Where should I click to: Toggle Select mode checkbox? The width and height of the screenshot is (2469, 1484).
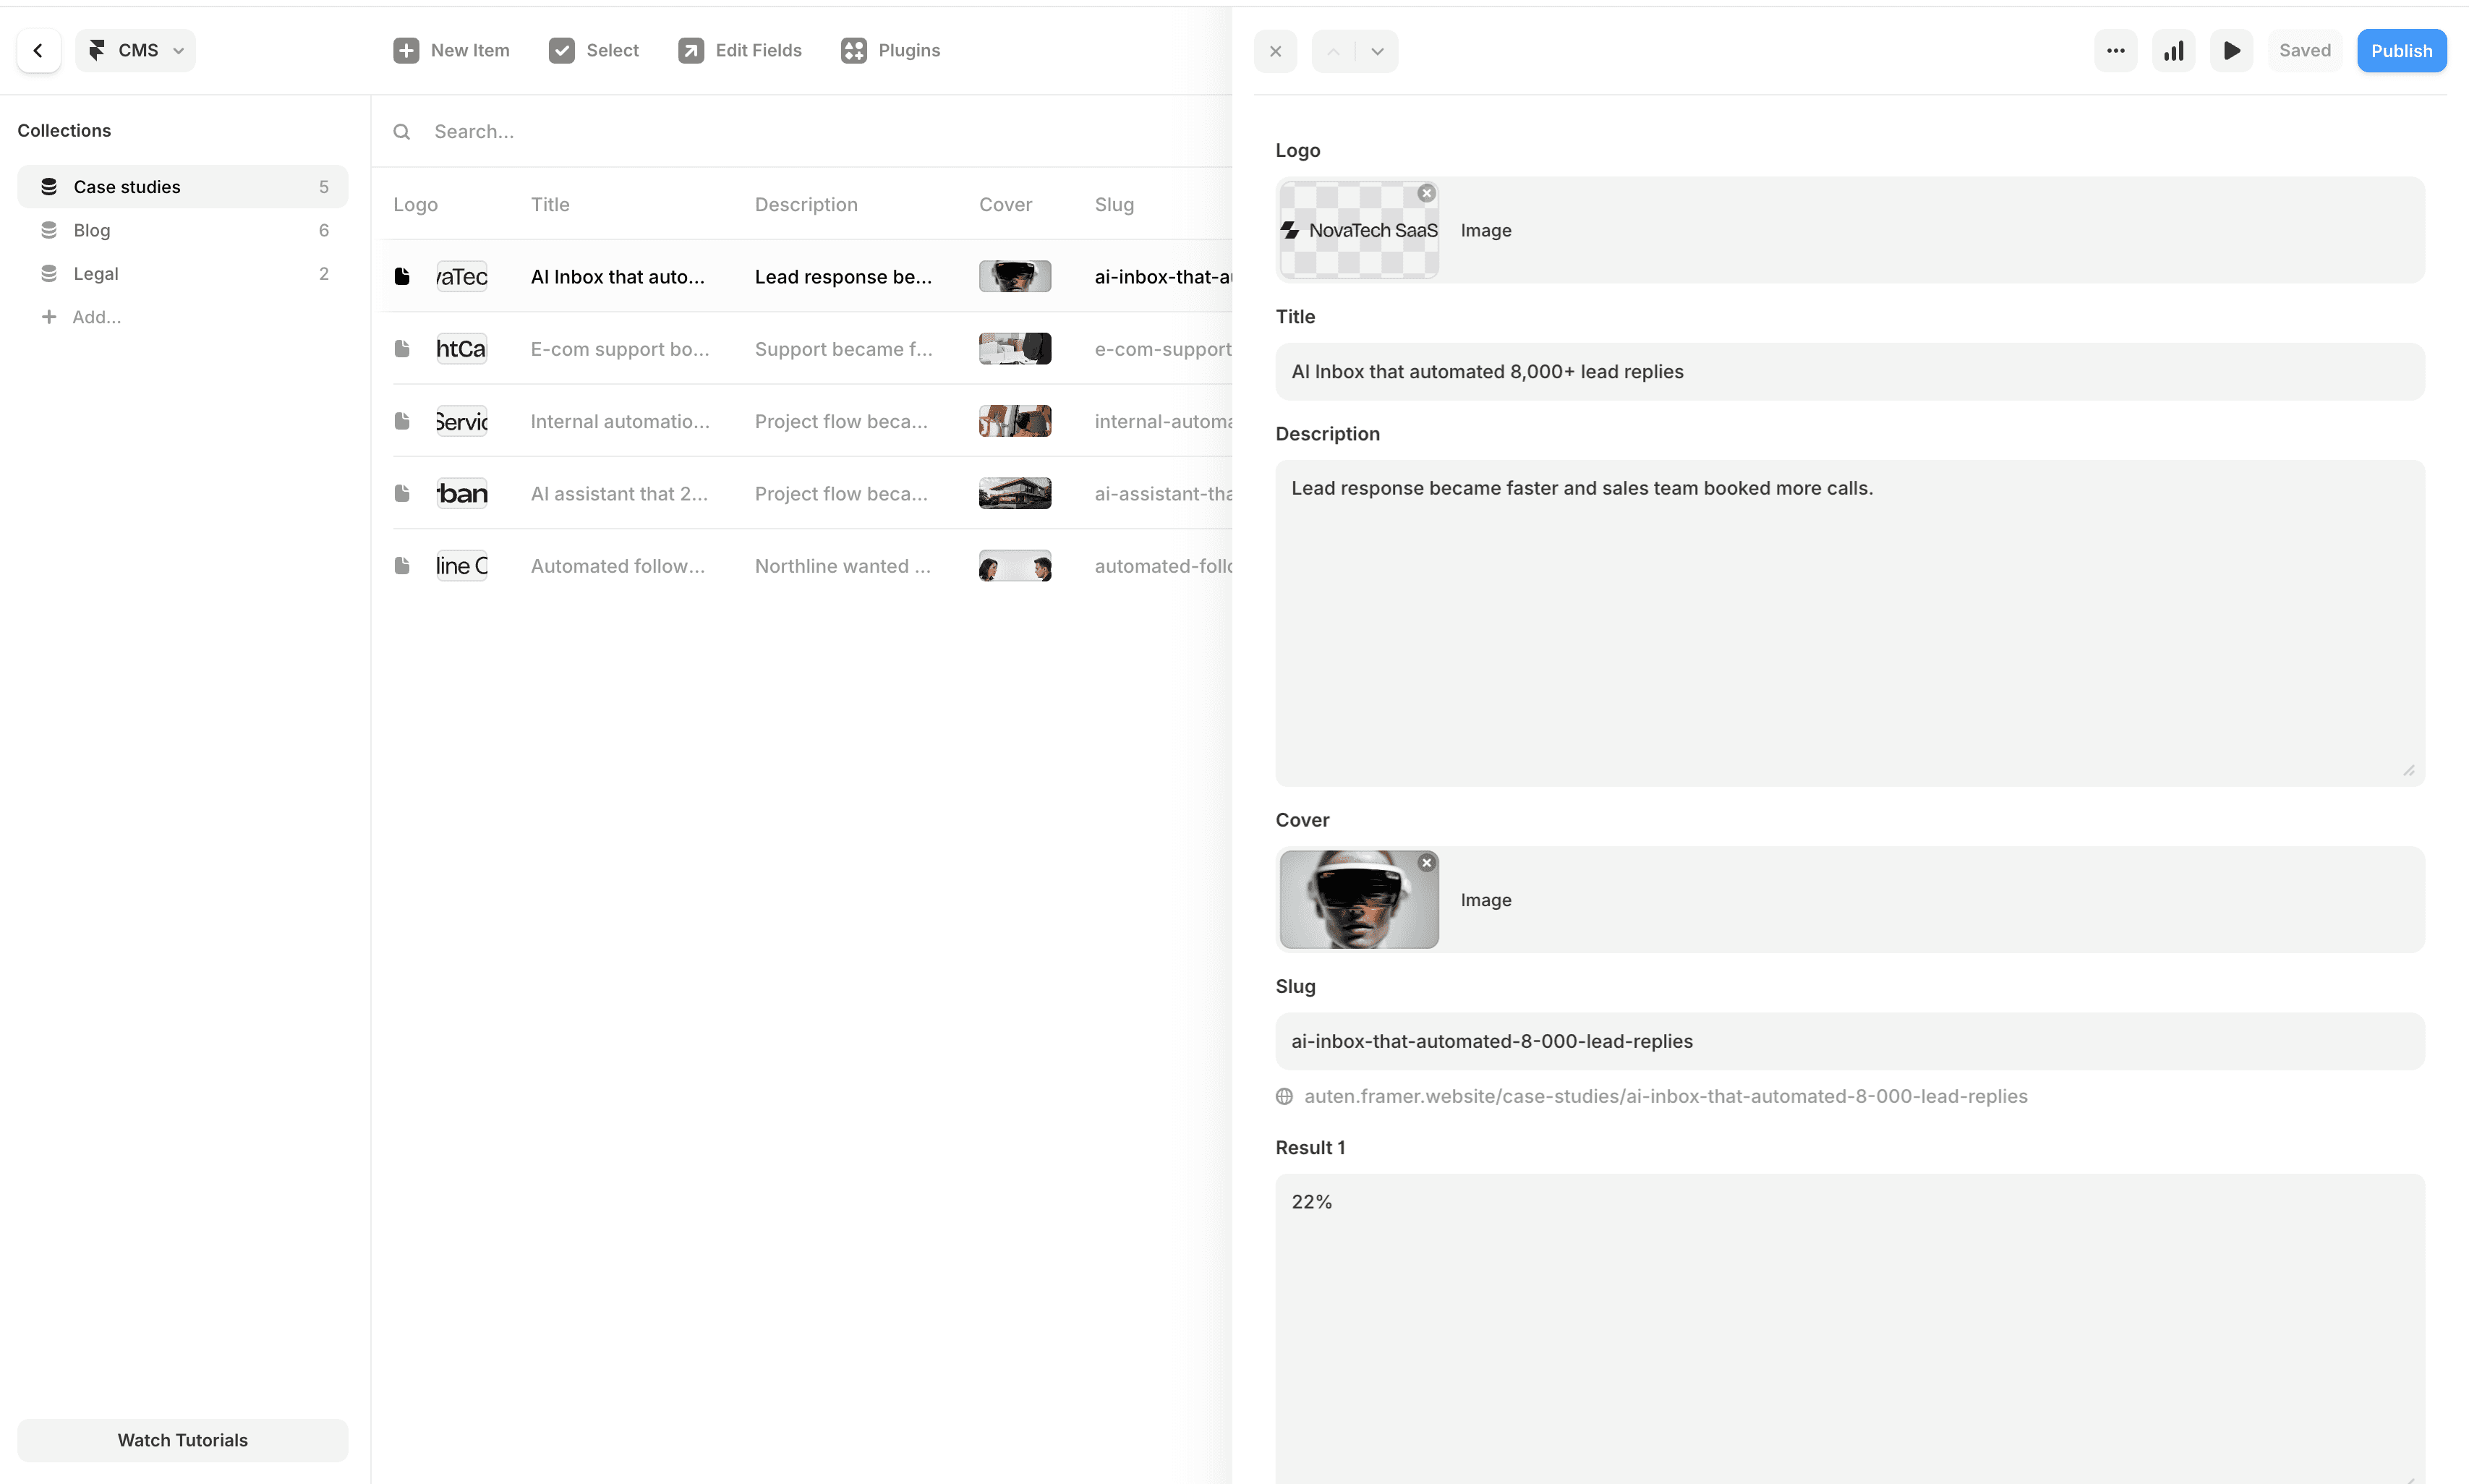click(562, 50)
